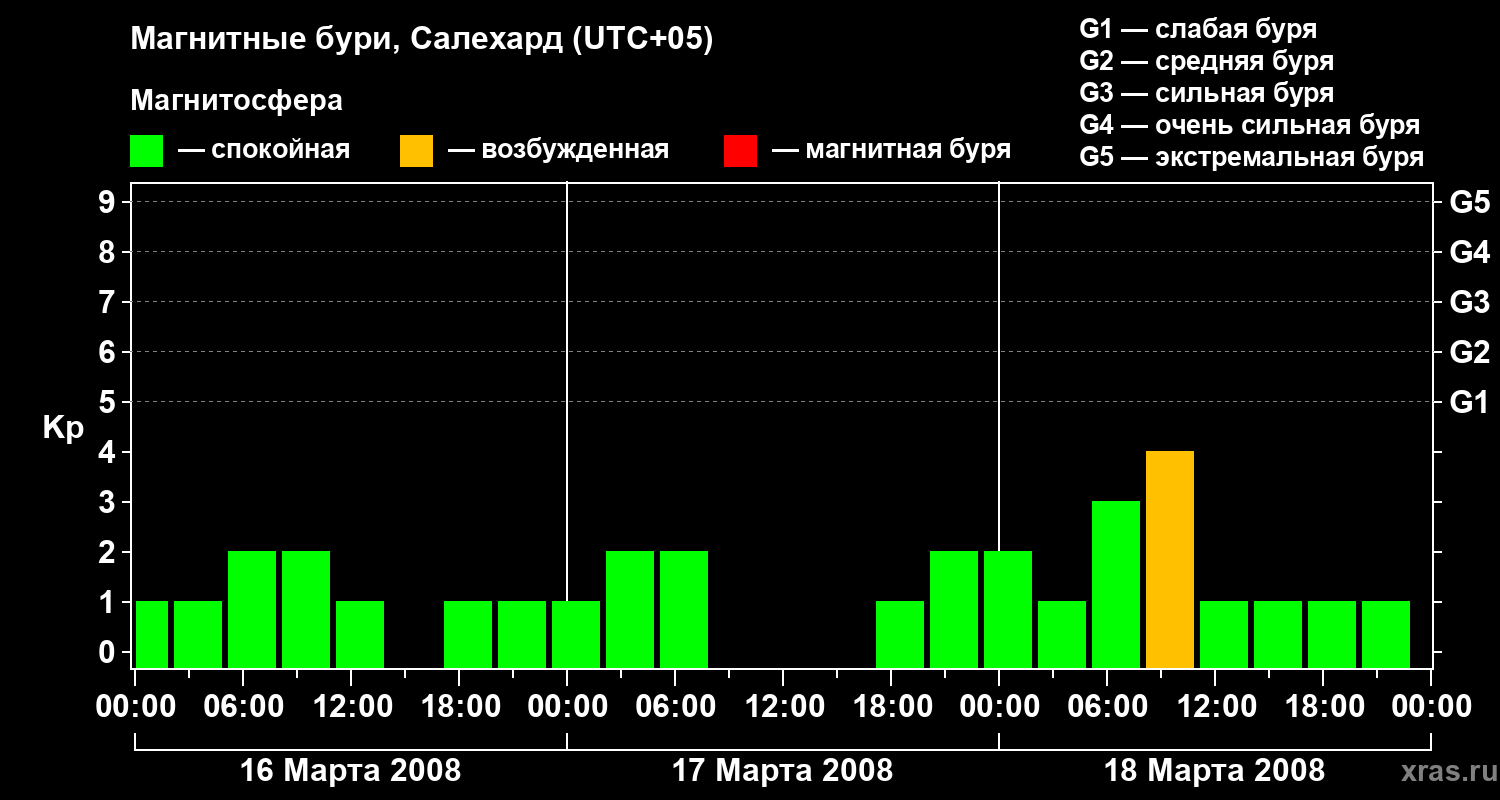Click the G1 storm-level label beside the plot
The height and width of the screenshot is (800, 1500).
[1470, 402]
